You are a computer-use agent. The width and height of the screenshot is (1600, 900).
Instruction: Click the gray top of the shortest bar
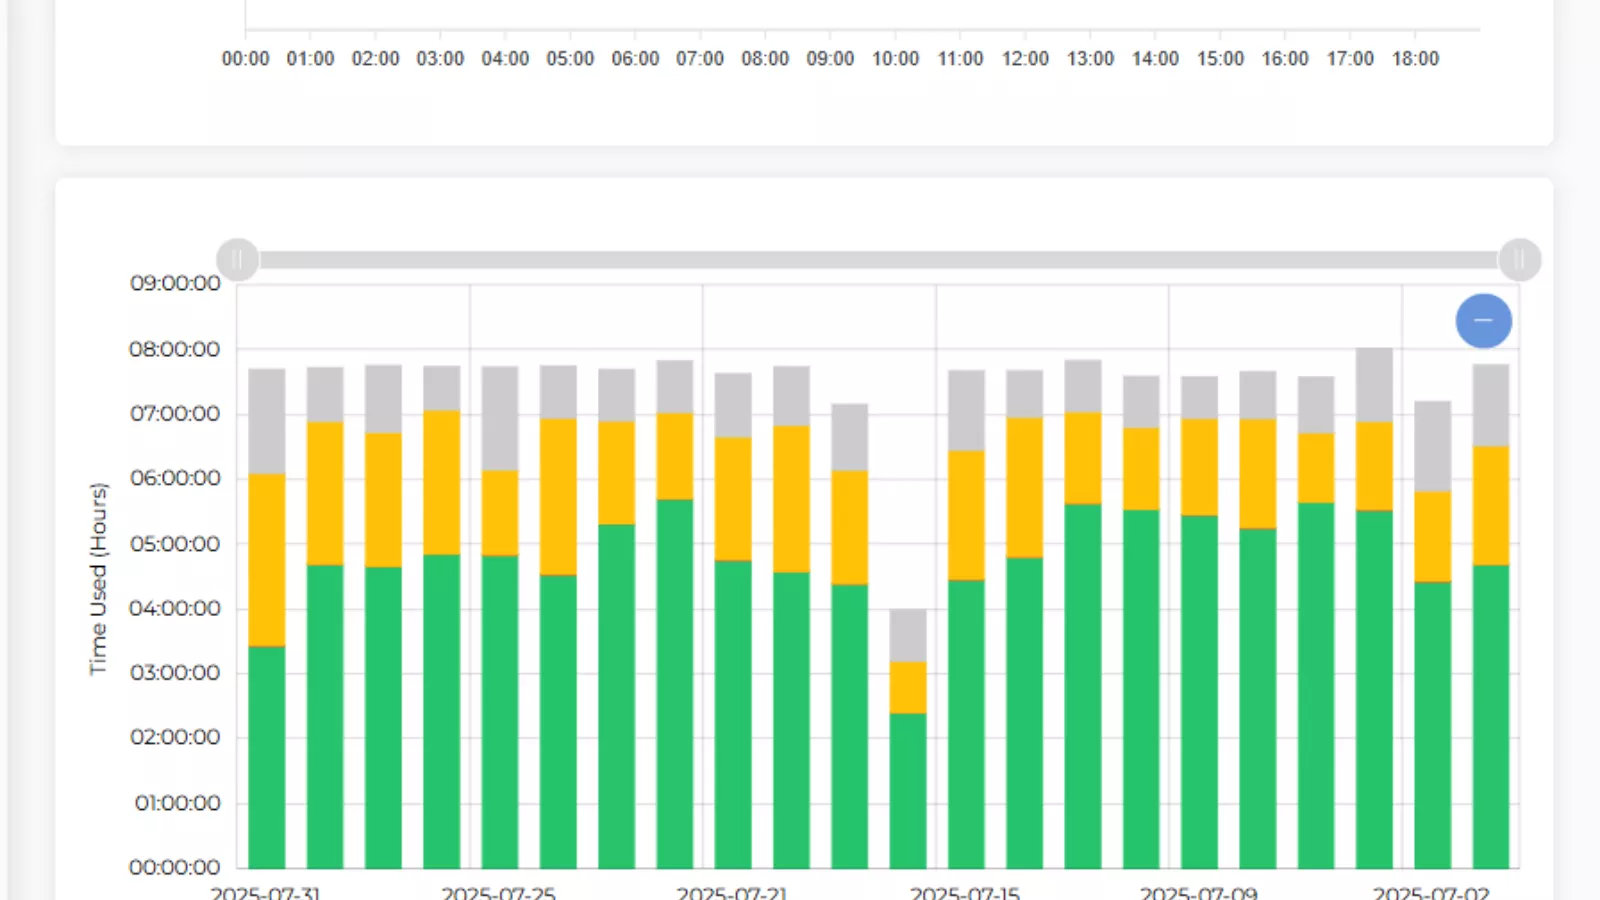pyautogui.click(x=908, y=635)
